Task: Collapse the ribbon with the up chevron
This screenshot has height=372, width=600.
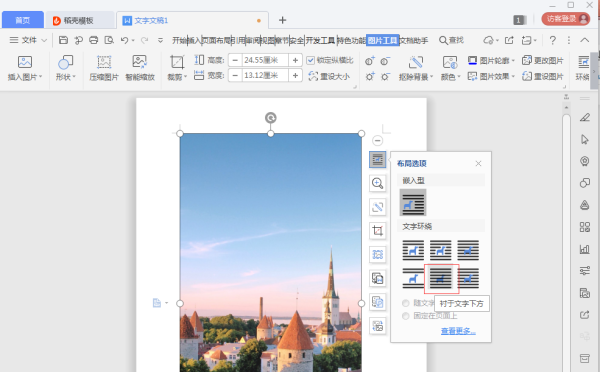Action: pyautogui.click(x=585, y=40)
